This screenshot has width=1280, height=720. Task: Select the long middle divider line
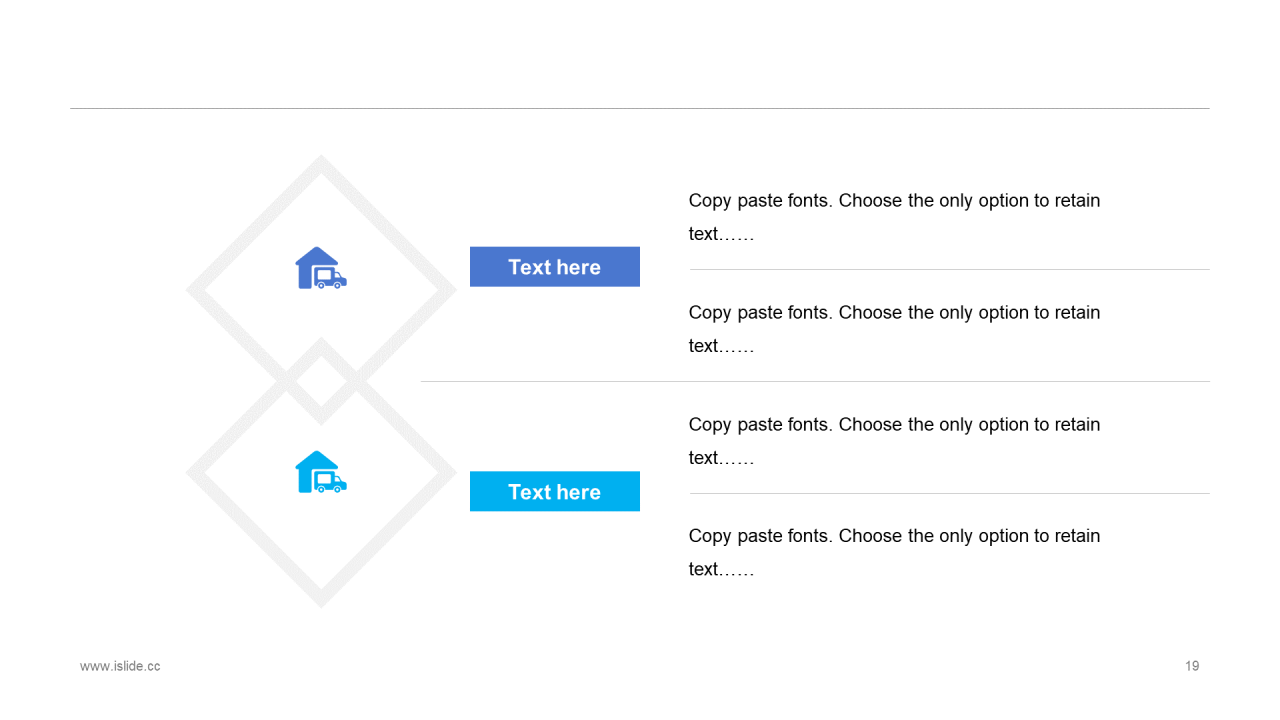[815, 381]
